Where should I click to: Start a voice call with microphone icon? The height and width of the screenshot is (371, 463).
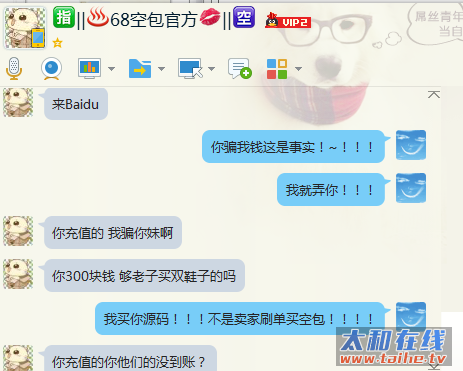[x=14, y=69]
